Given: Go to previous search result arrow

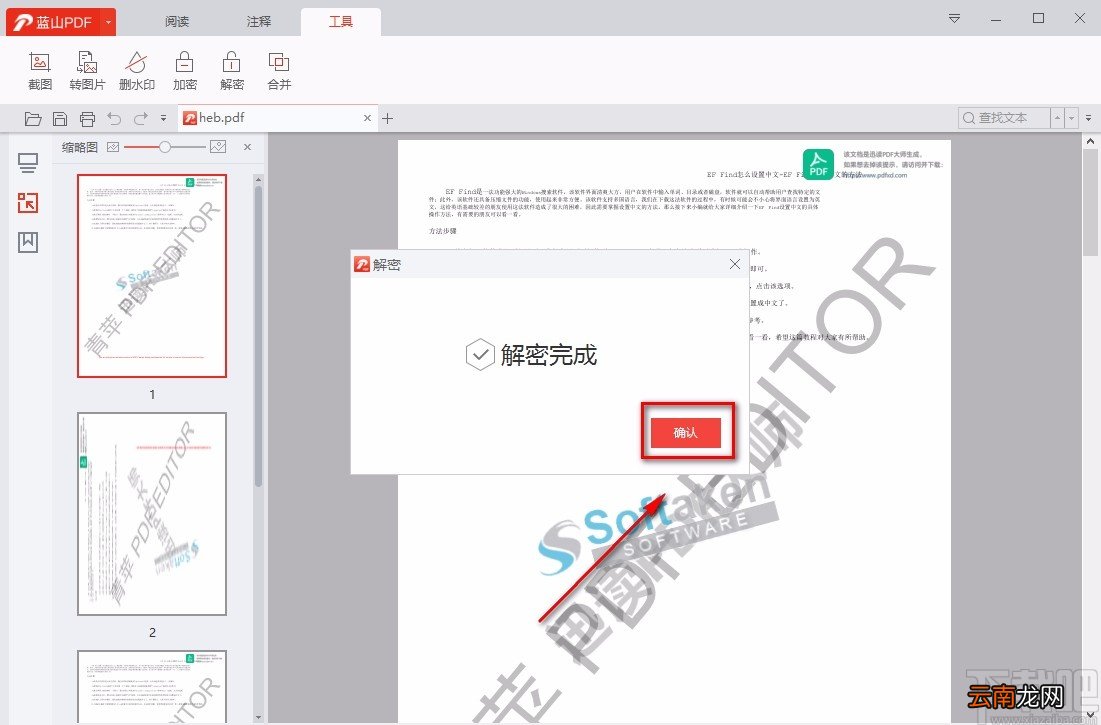Looking at the screenshot, I should pyautogui.click(x=1057, y=118).
